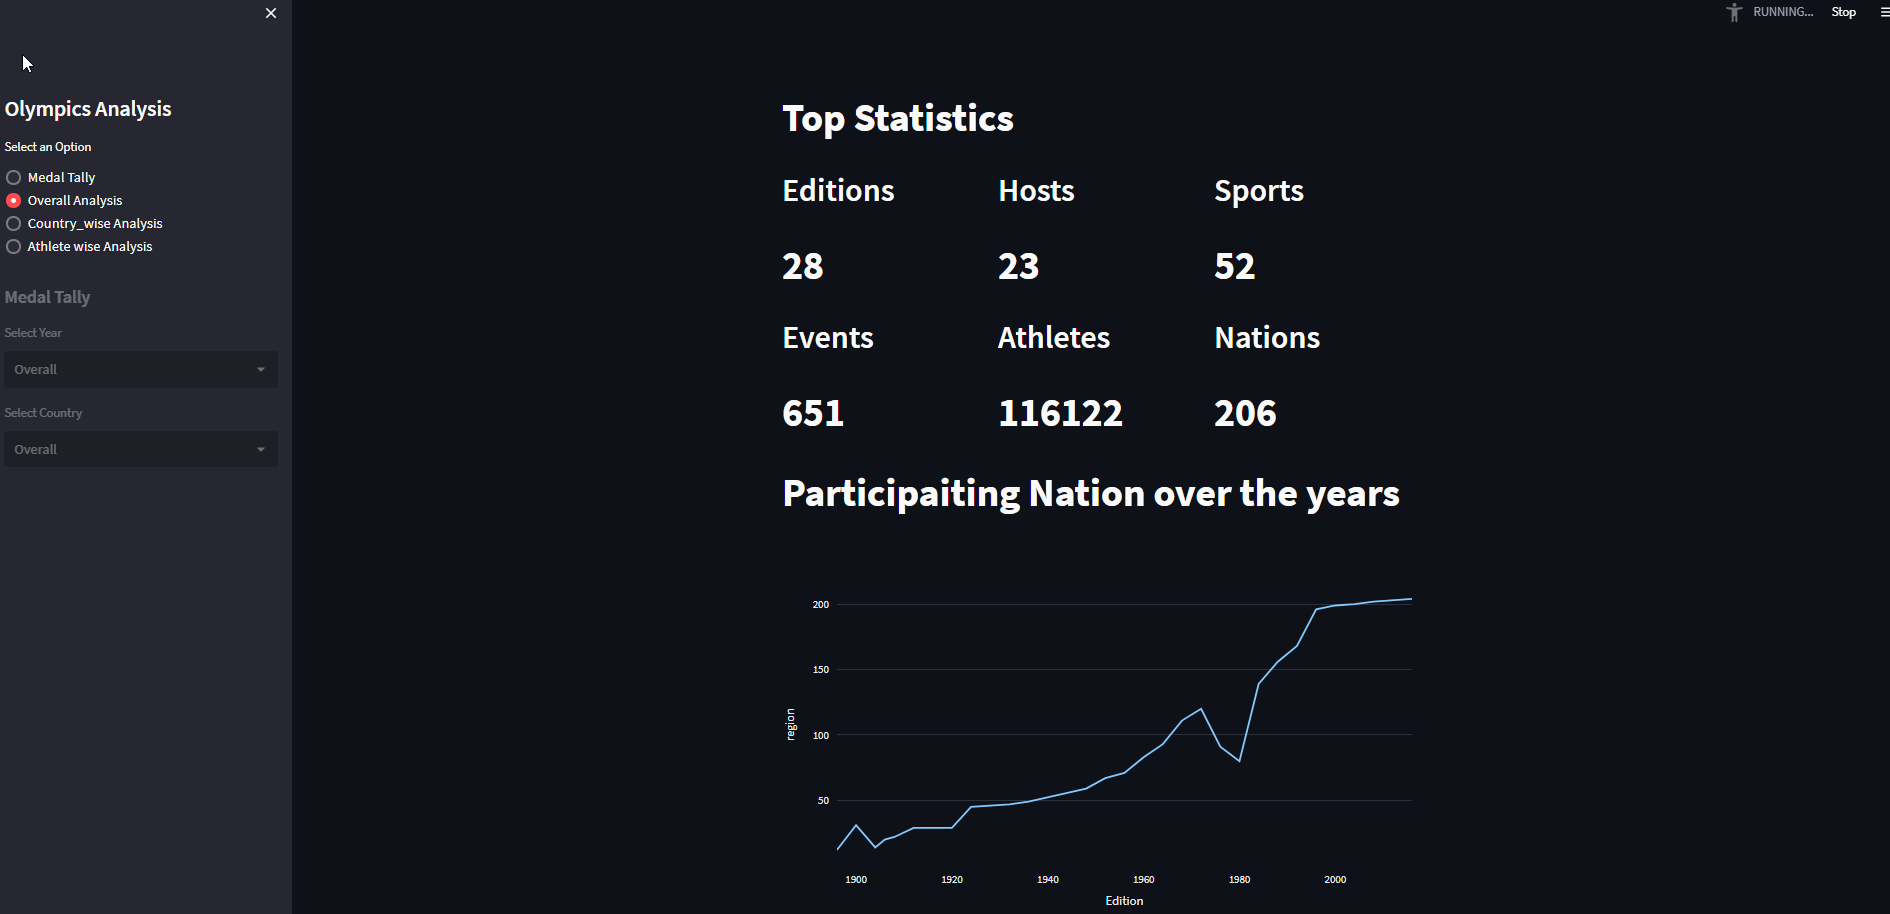Click the Athletes value 116122
This screenshot has height=914, width=1890.
pos(1061,413)
